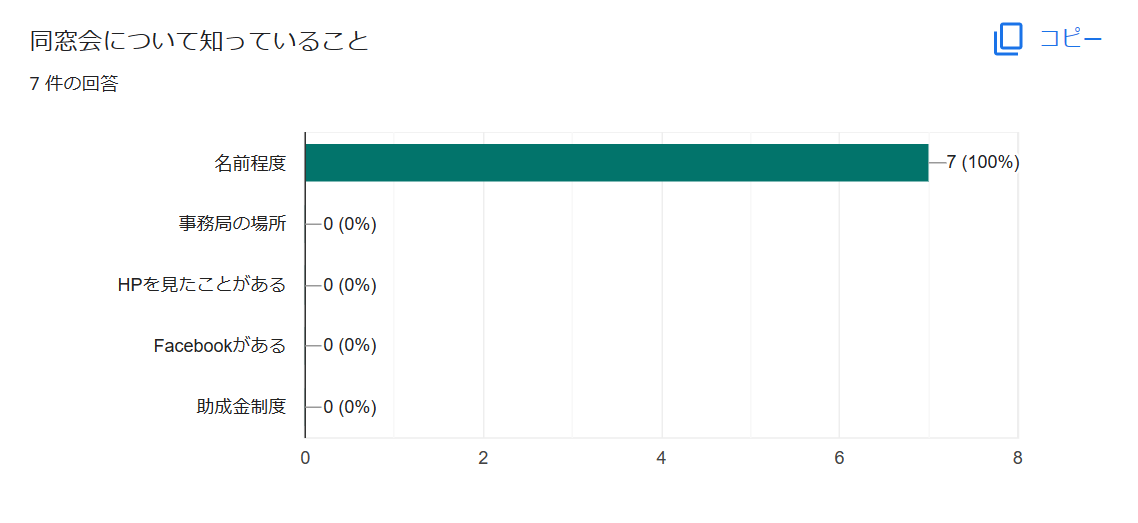The image size is (1138, 523).
Task: Click the HPを見たことがある label
Action: [202, 285]
